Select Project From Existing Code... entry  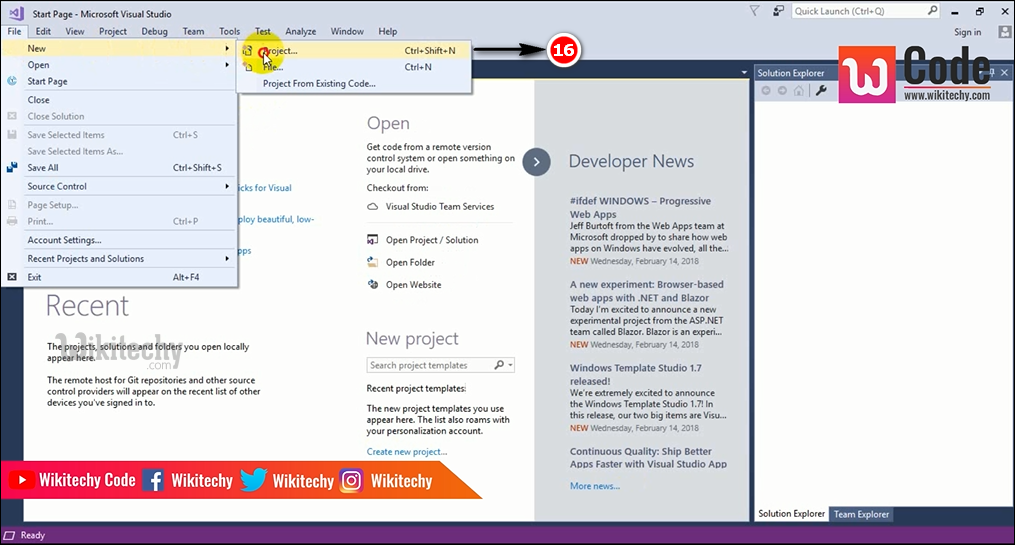tap(319, 84)
